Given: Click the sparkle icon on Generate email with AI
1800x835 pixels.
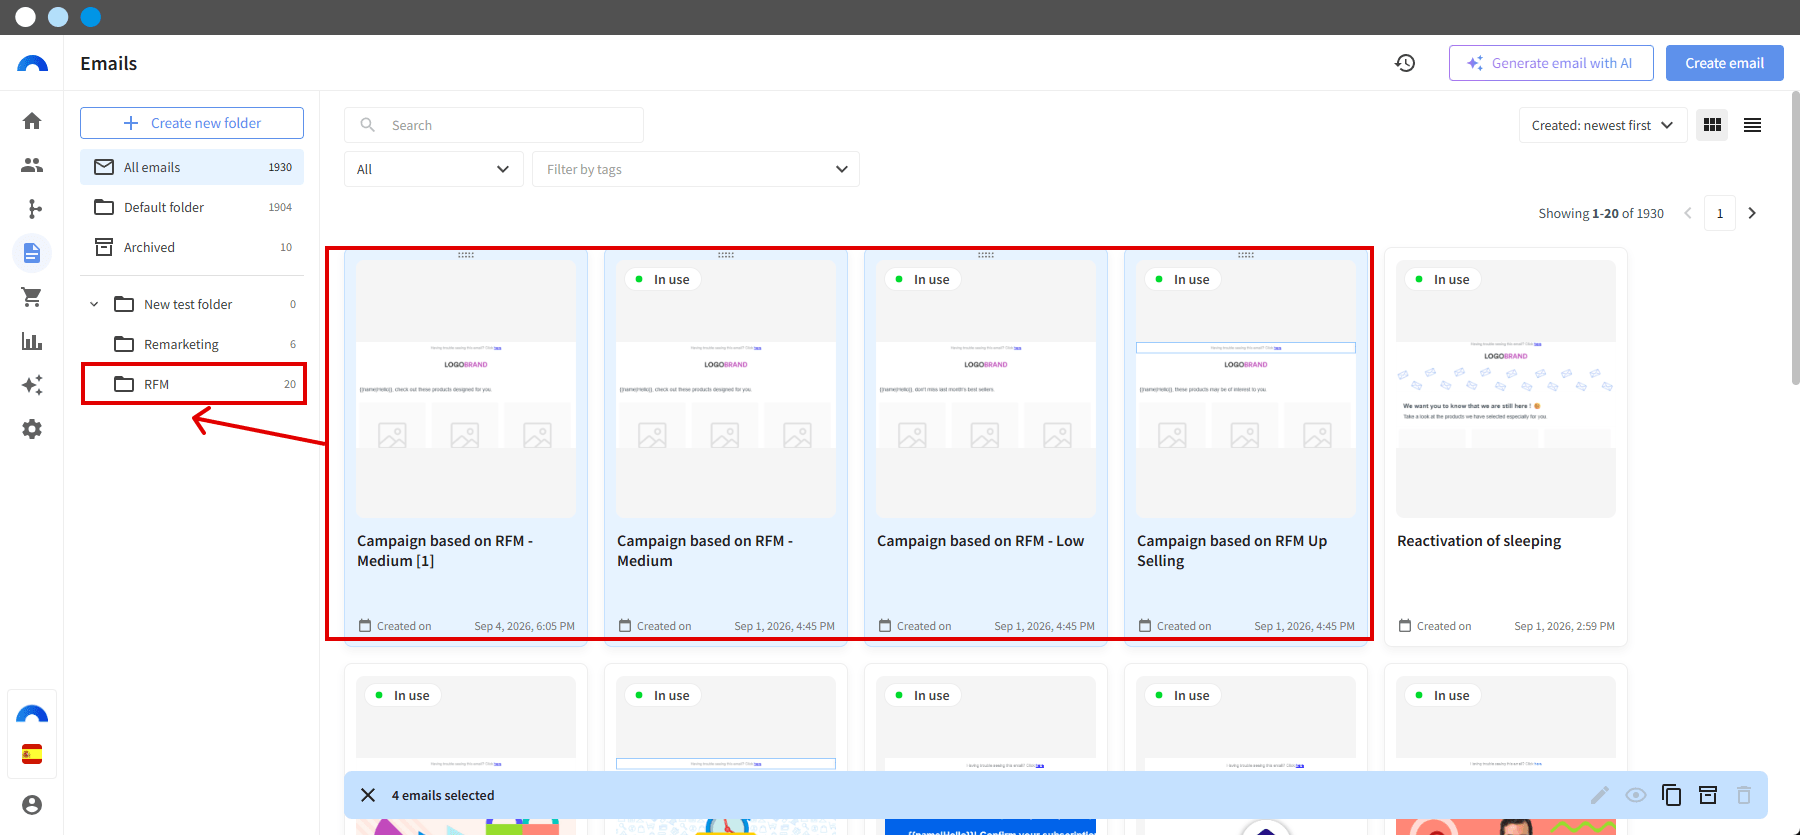Looking at the screenshot, I should coord(1475,63).
